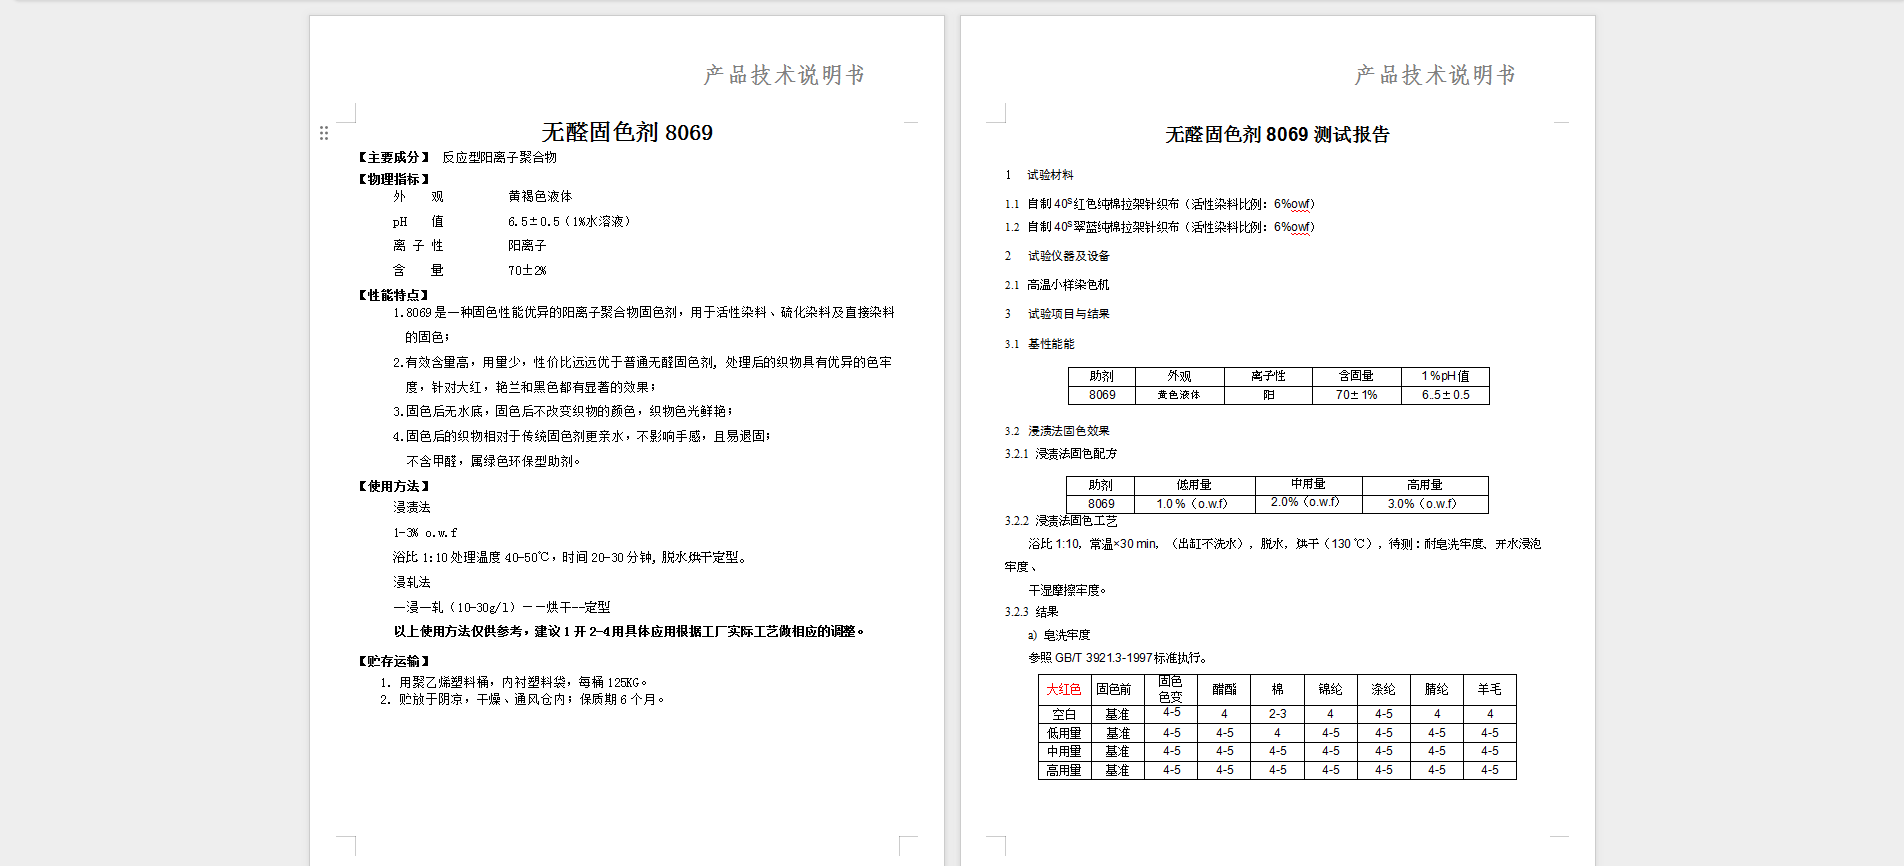The width and height of the screenshot is (1904, 866).
Task: Click the 【主要成分】 section label
Action: [x=394, y=158]
